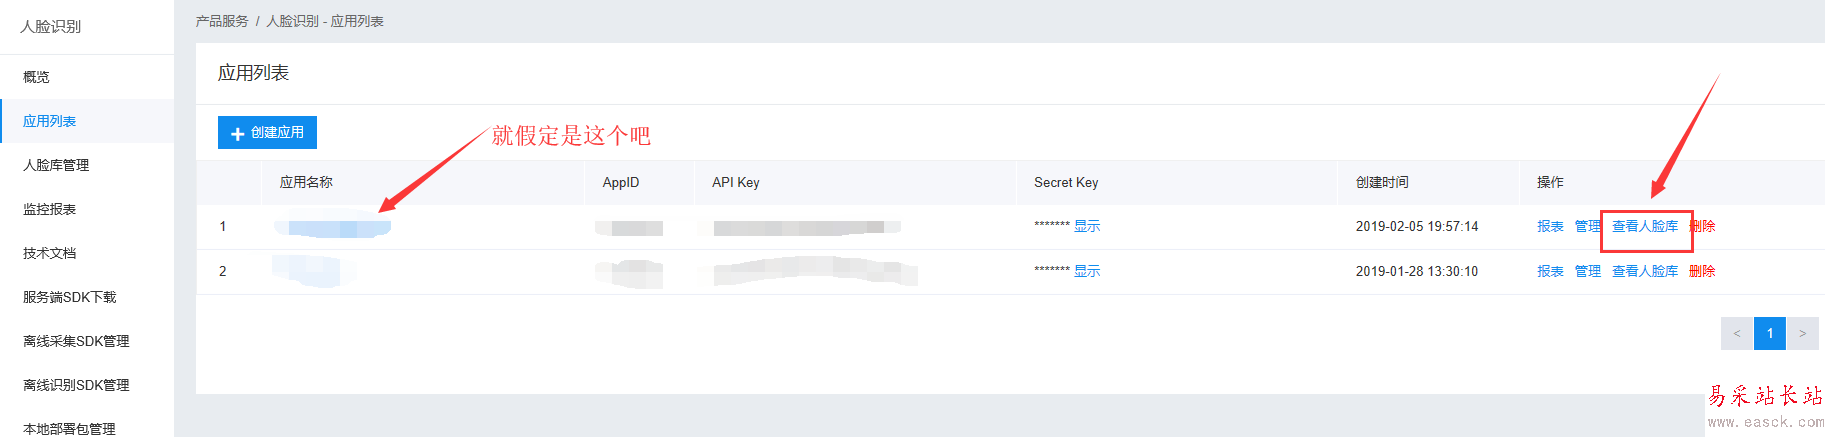Open 查看人脸库 for the second app
Viewport: 1825px width, 437px height.
click(x=1645, y=271)
